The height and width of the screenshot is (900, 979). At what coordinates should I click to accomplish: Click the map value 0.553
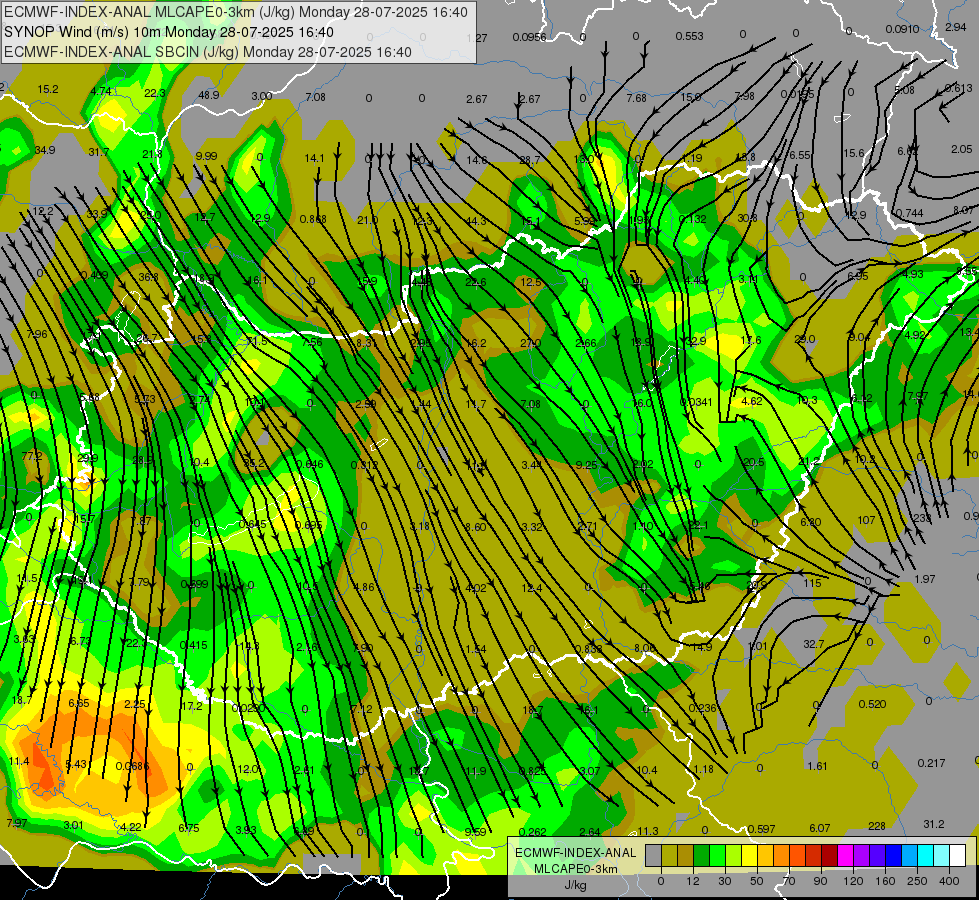tap(689, 36)
